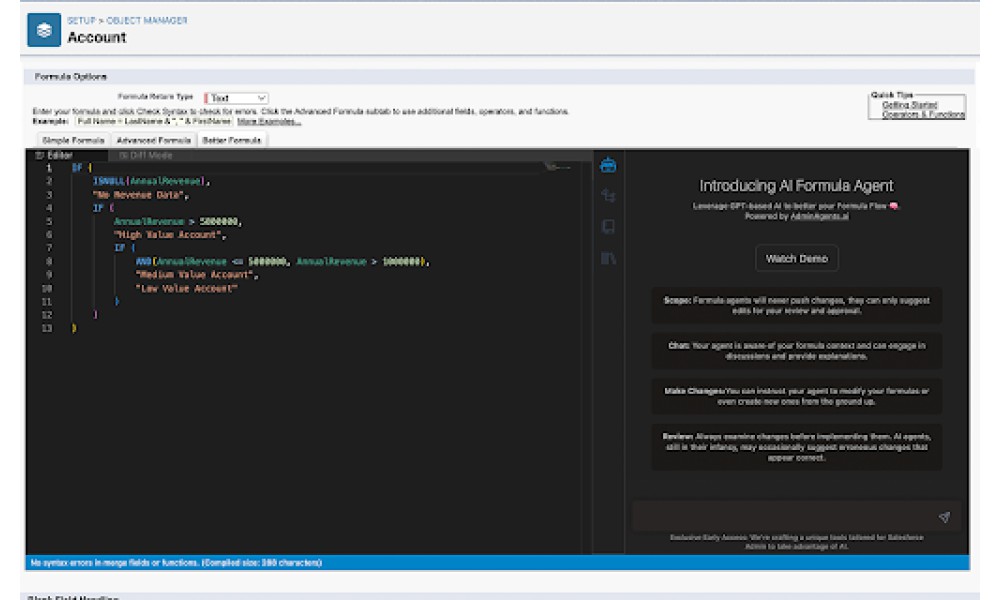Click the Formula Options section header
This screenshot has width=1000, height=600.
pos(70,77)
